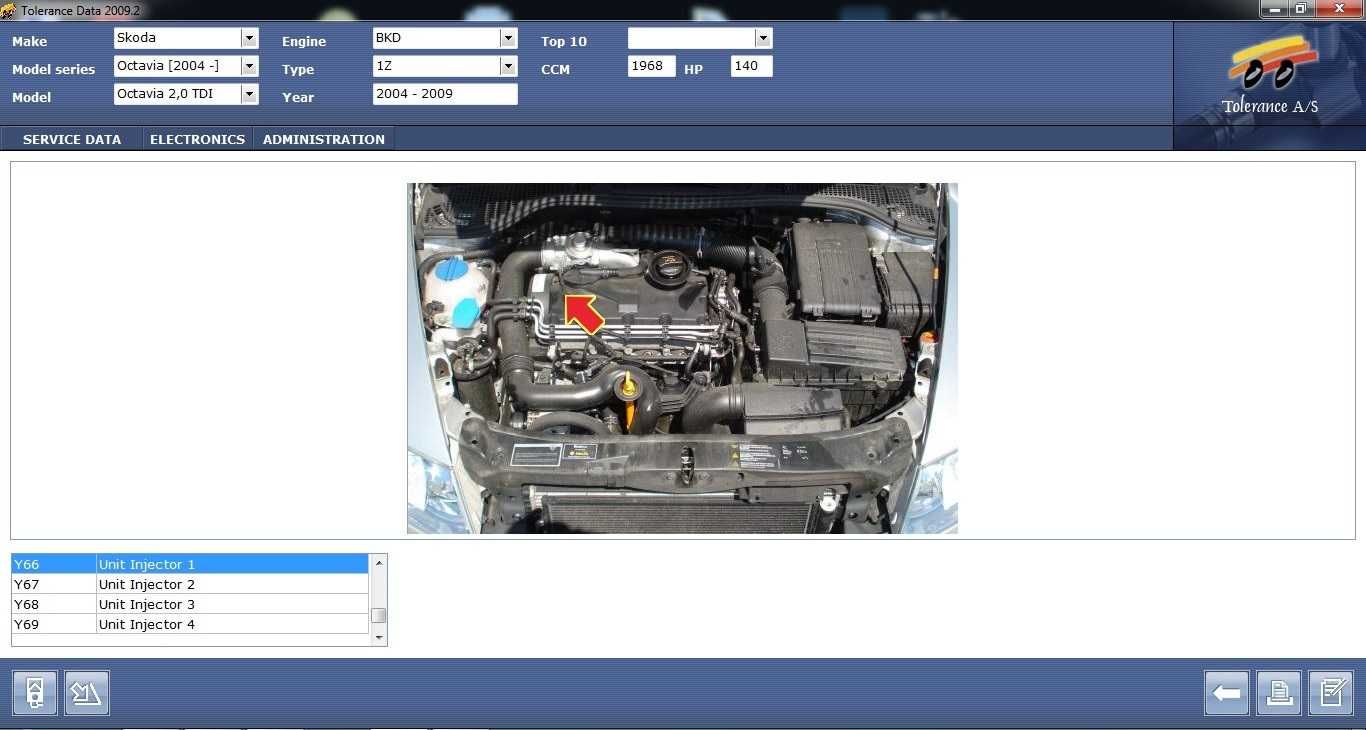Screen dimensions: 1366x730
Task: Click the wiring diagram icon in bottom bar
Action: tap(87, 692)
